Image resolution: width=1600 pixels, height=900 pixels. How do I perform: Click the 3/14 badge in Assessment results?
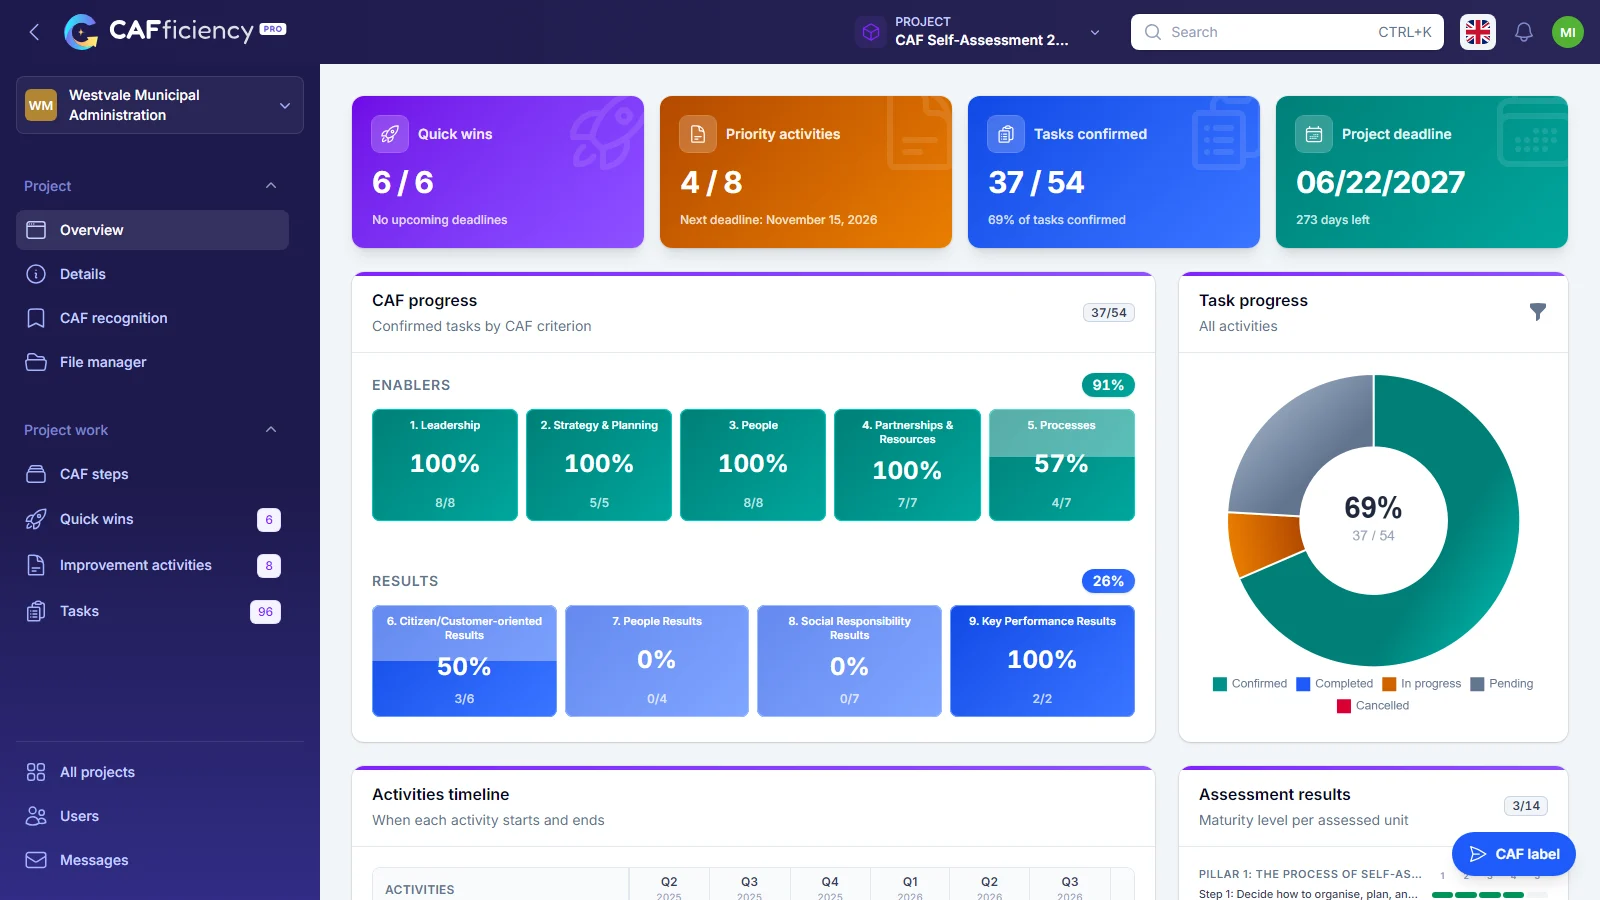tap(1526, 806)
